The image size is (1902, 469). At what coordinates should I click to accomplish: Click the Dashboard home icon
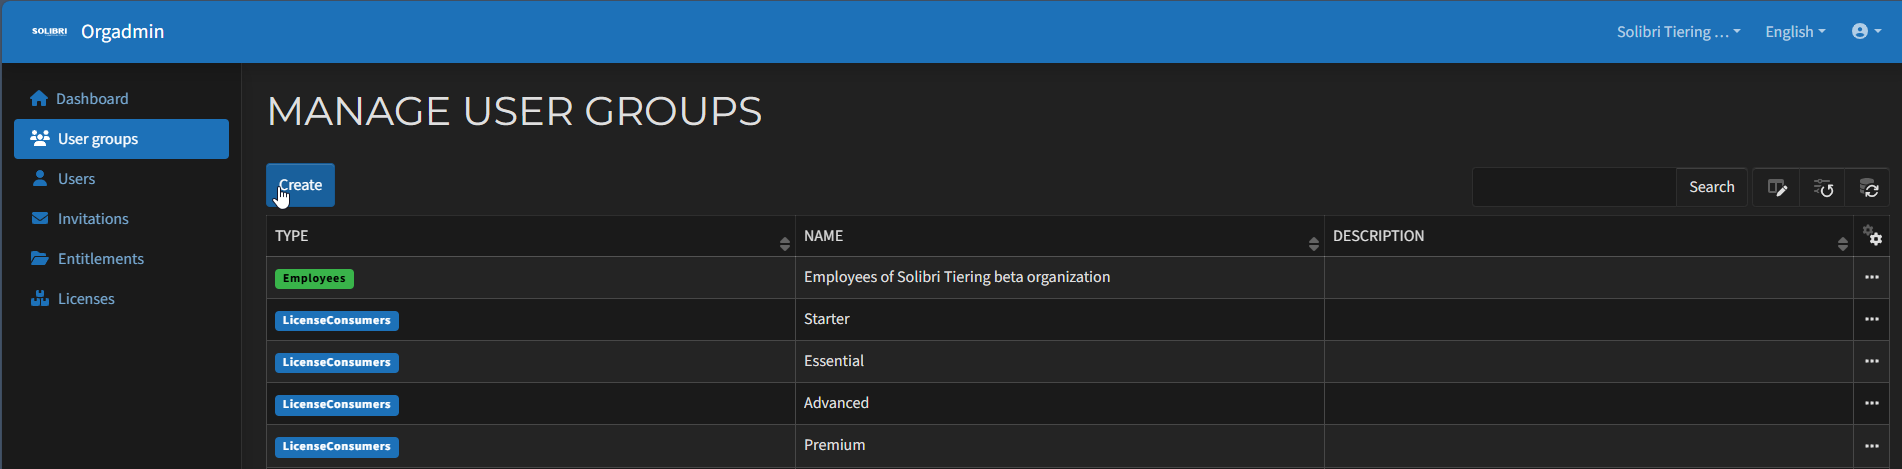39,98
